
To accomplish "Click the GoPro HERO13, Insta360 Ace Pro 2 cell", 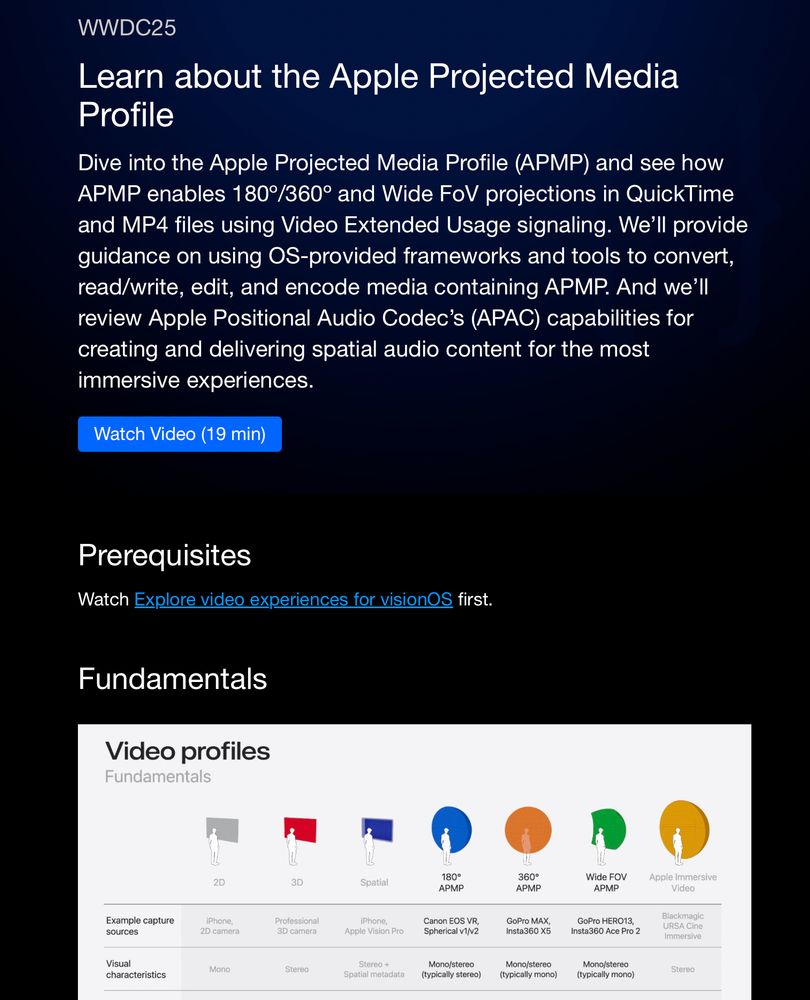I will pos(605,926).
